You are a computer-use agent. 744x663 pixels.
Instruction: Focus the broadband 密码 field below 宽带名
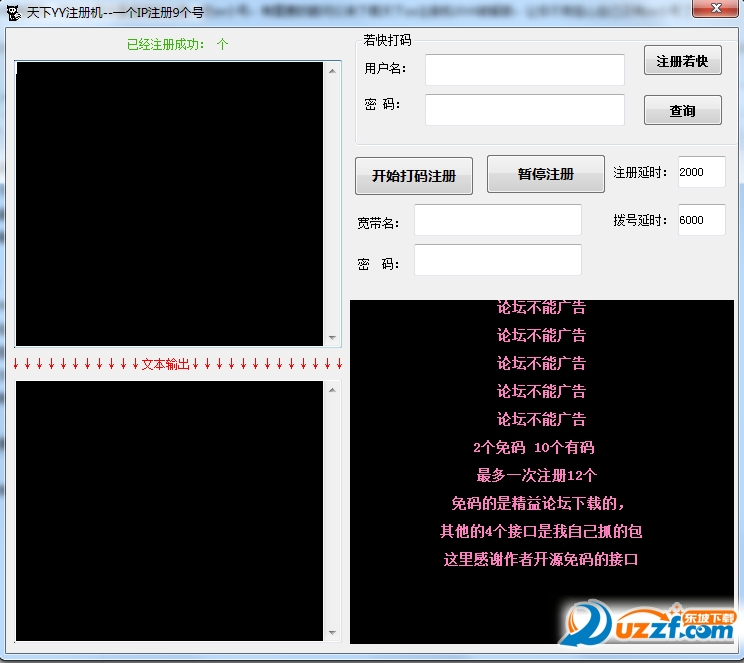pyautogui.click(x=498, y=260)
